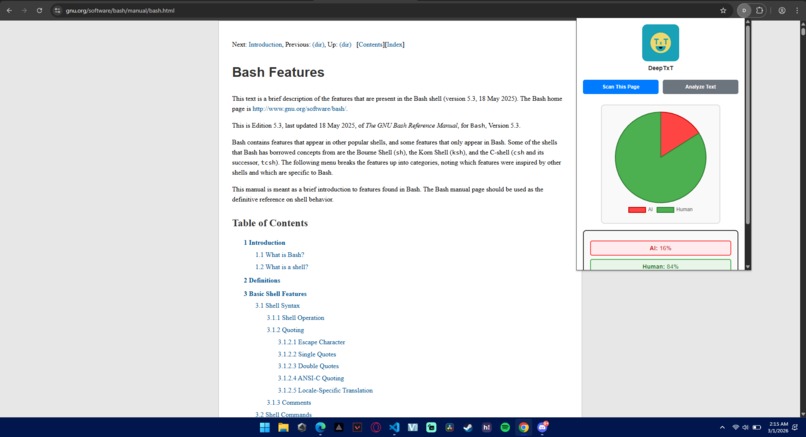Image resolution: width=806 pixels, height=437 pixels.
Task: Focus the address bar URL field
Action: click(120, 10)
